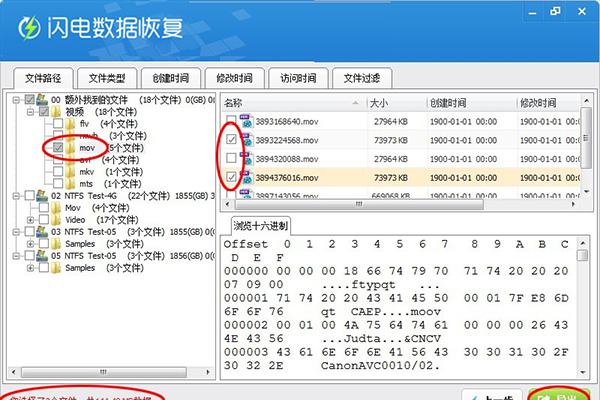Viewport: 600px width, 400px height.
Task: Sort by 创建时间 column header
Action: [471, 103]
